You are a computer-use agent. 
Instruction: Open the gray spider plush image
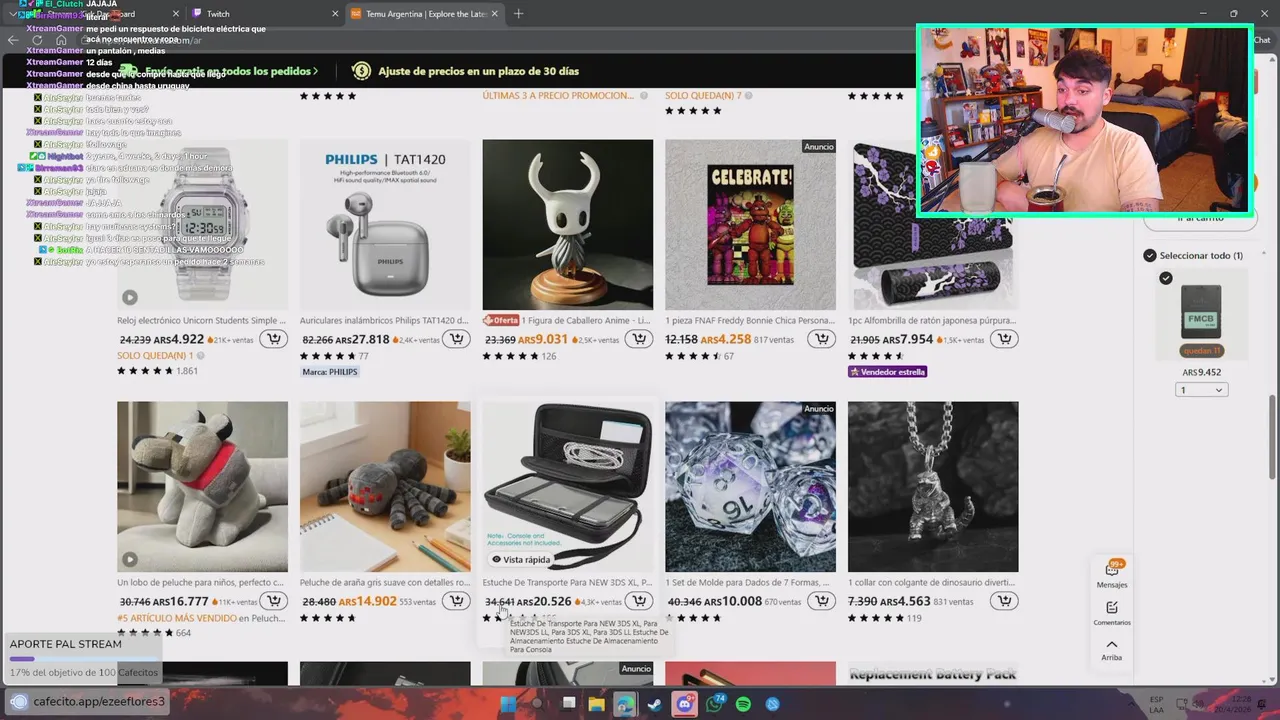385,487
